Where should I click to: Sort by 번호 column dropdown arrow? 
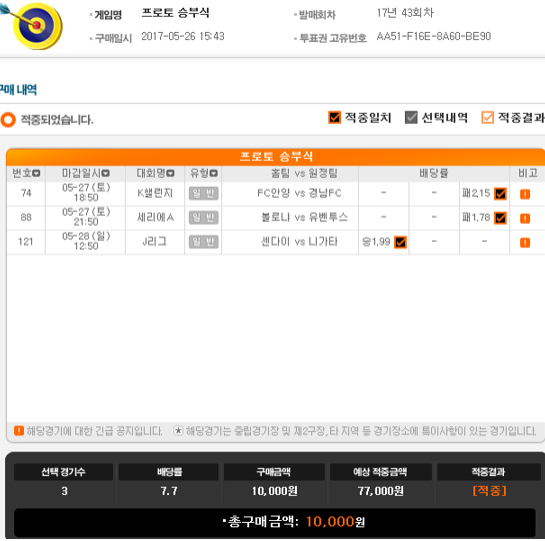tap(36, 173)
